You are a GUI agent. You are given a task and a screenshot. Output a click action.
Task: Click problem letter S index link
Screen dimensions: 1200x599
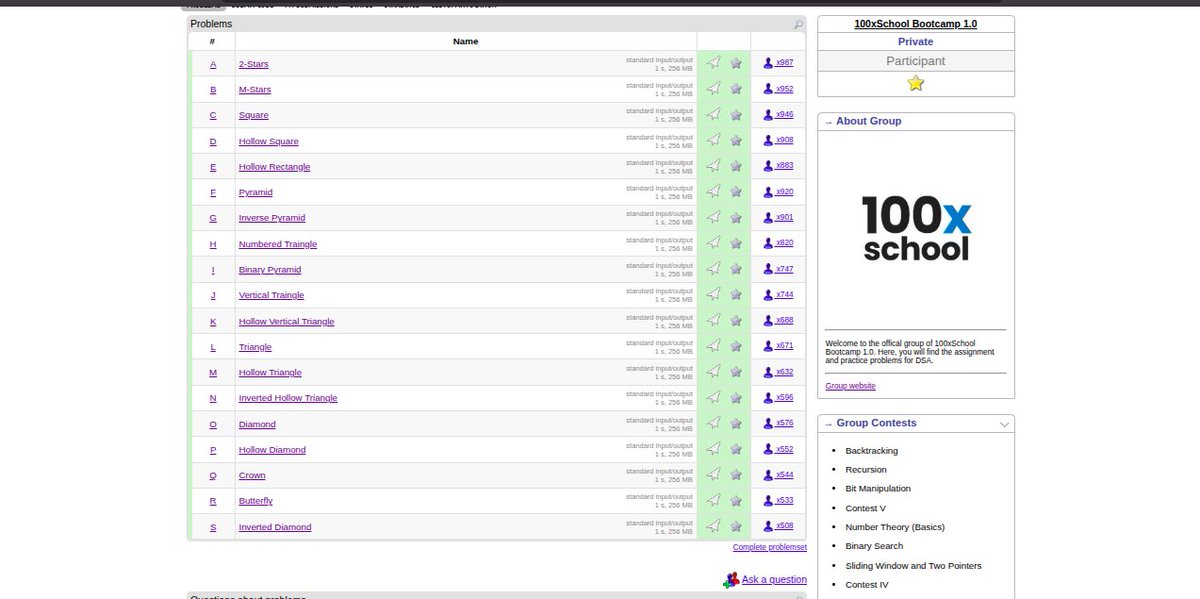coord(213,527)
